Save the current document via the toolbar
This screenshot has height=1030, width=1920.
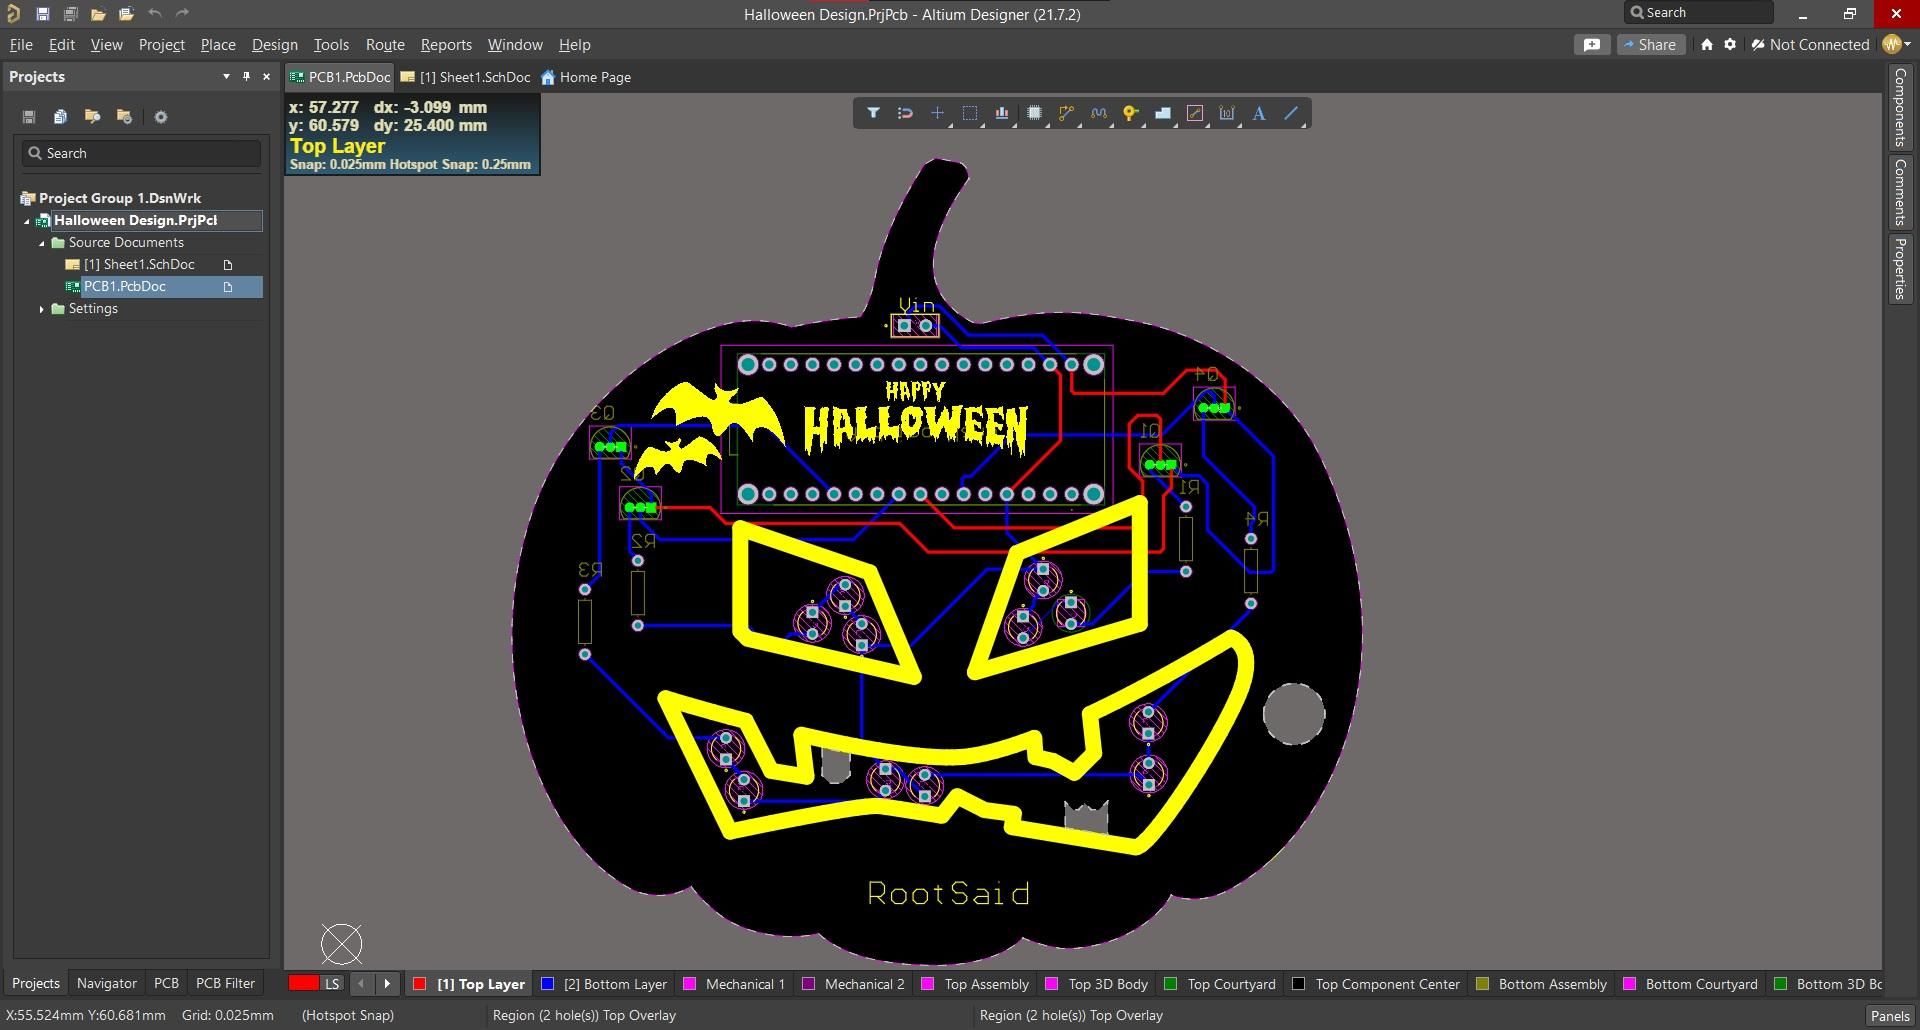click(43, 14)
